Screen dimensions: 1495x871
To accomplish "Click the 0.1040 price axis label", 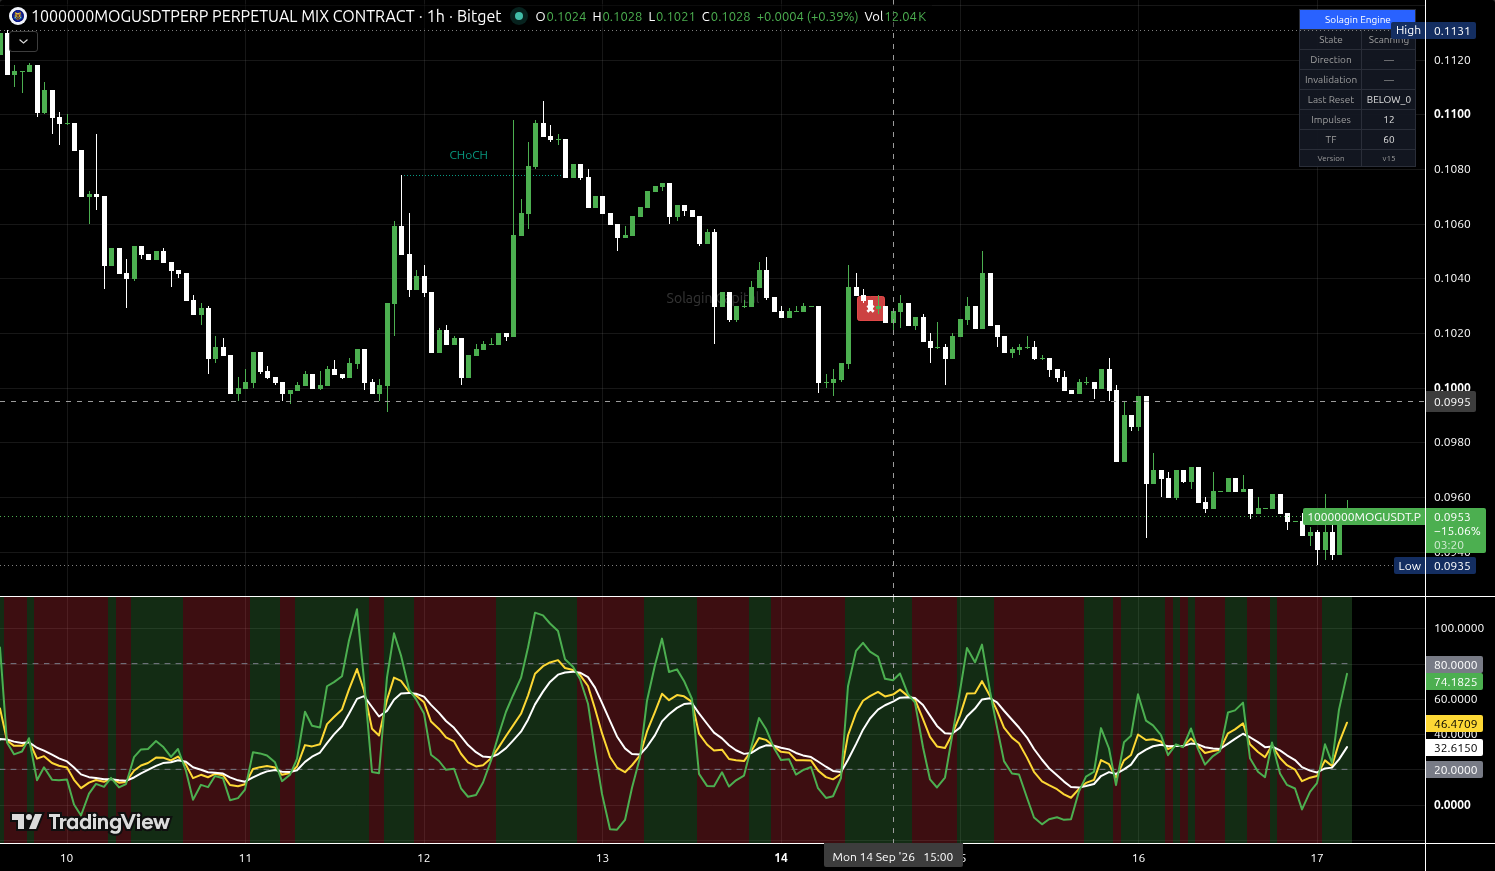I will [x=1452, y=278].
